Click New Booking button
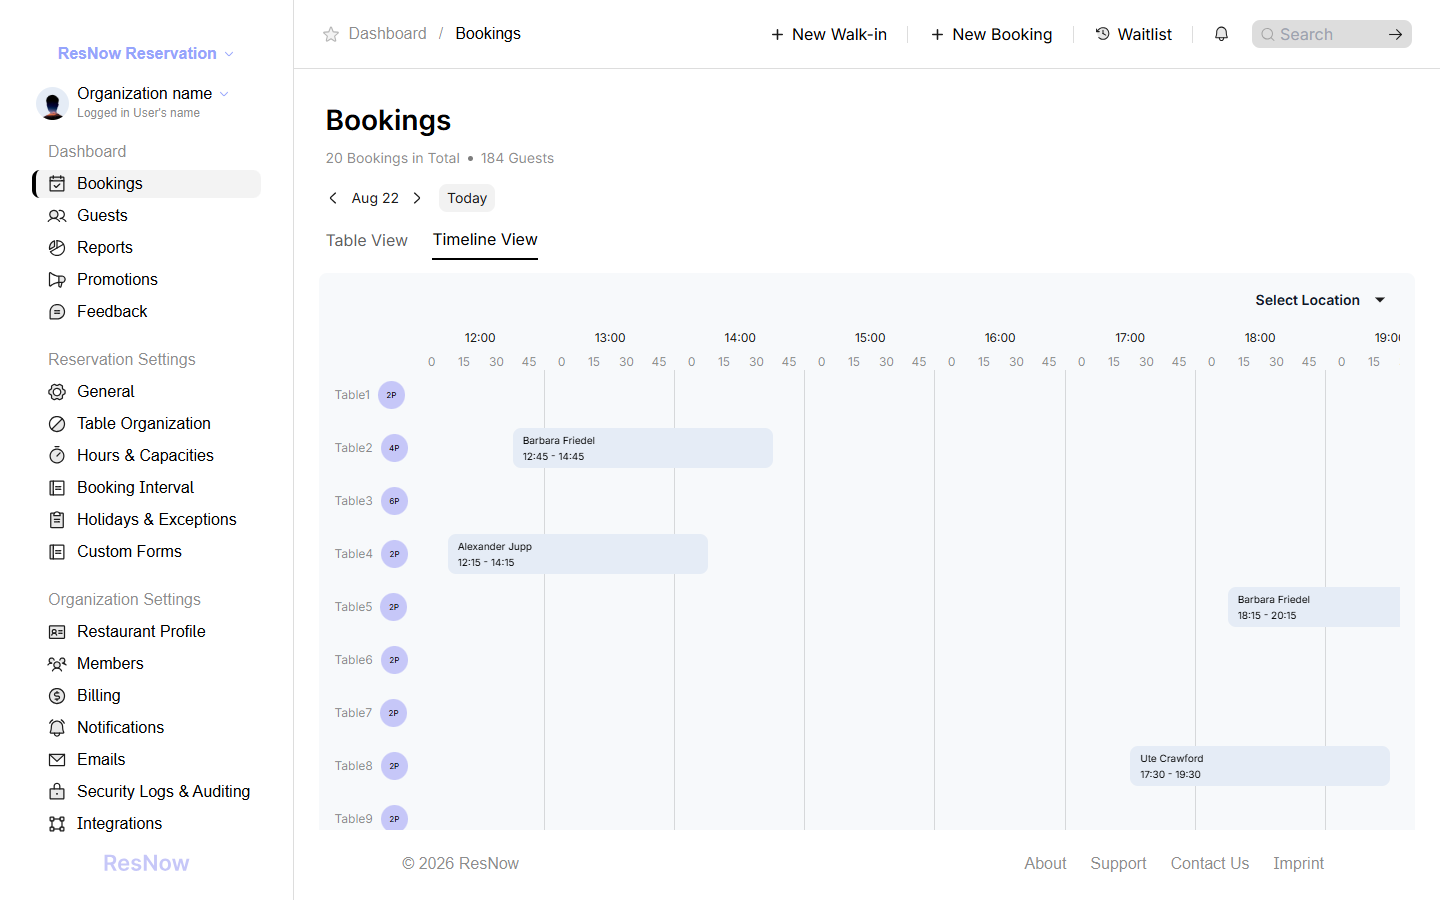 [991, 34]
